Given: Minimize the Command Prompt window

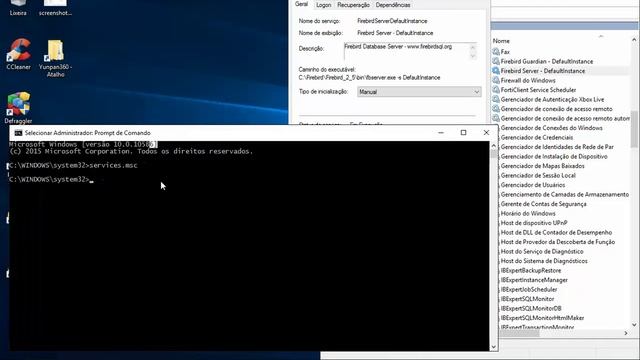Looking at the screenshot, I should pyautogui.click(x=441, y=133).
